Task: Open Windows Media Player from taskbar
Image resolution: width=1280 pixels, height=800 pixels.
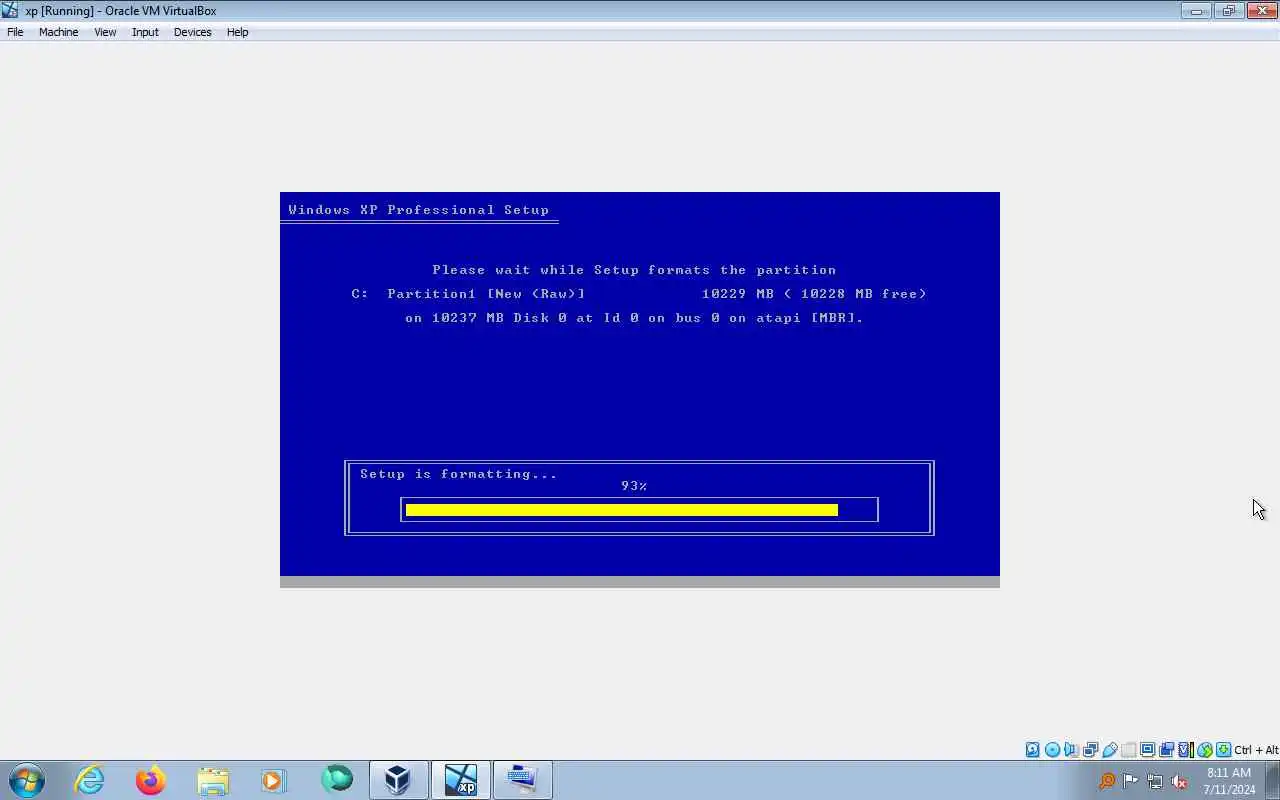Action: point(273,780)
